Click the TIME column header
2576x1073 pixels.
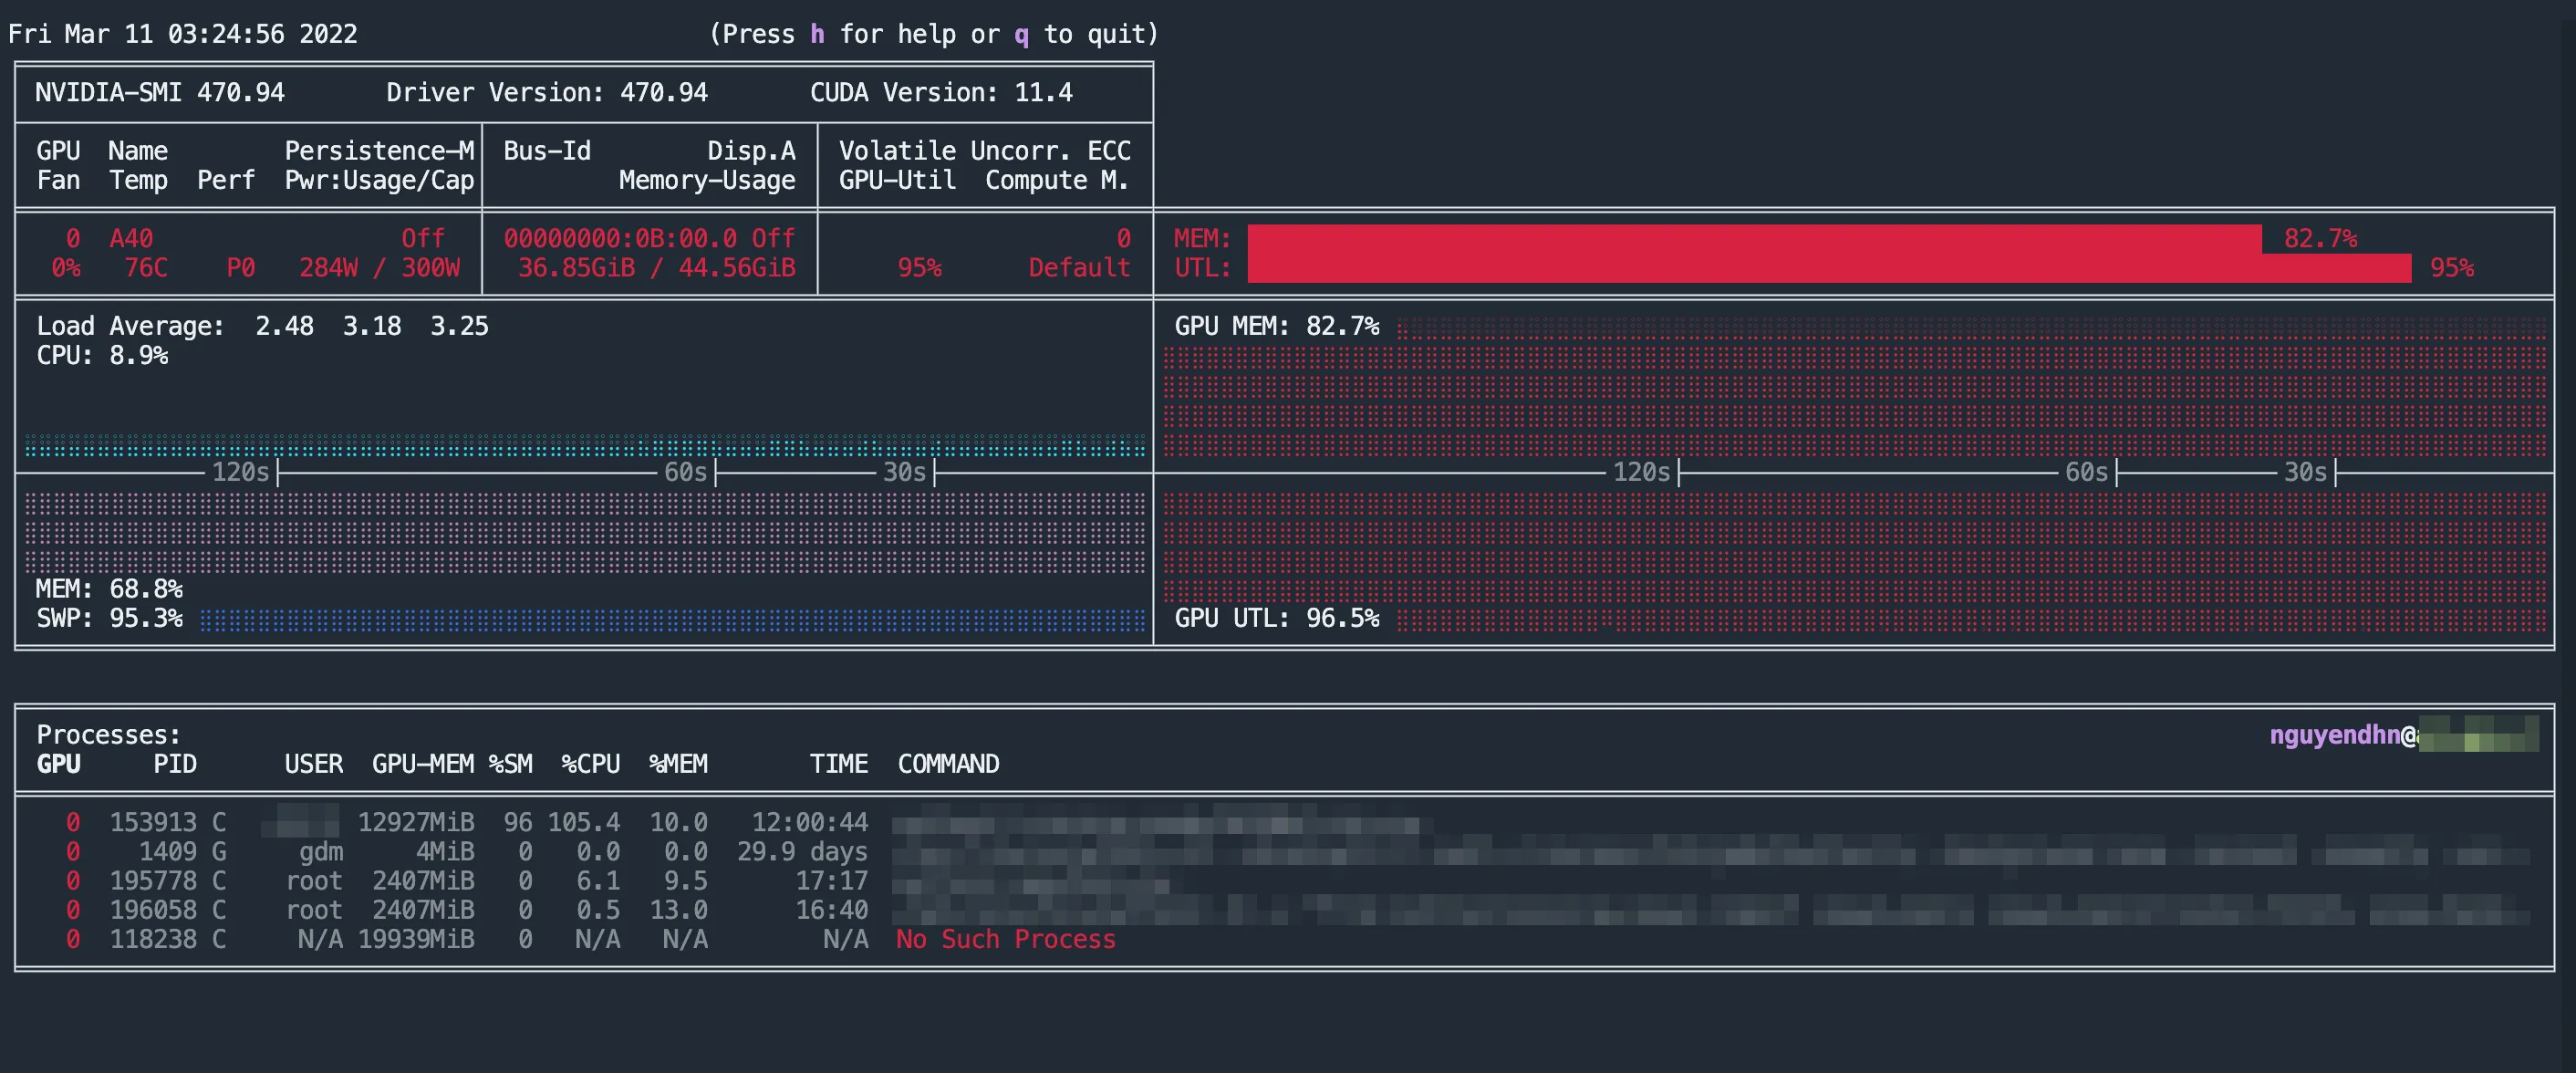838,765
